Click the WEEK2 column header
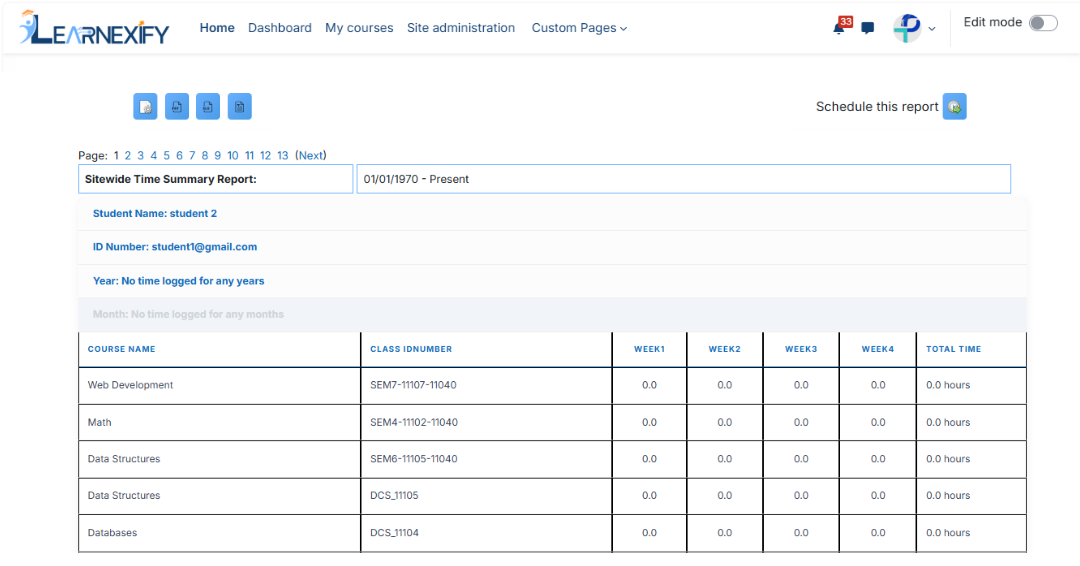Image resolution: width=1080 pixels, height=566 pixels. coord(725,349)
